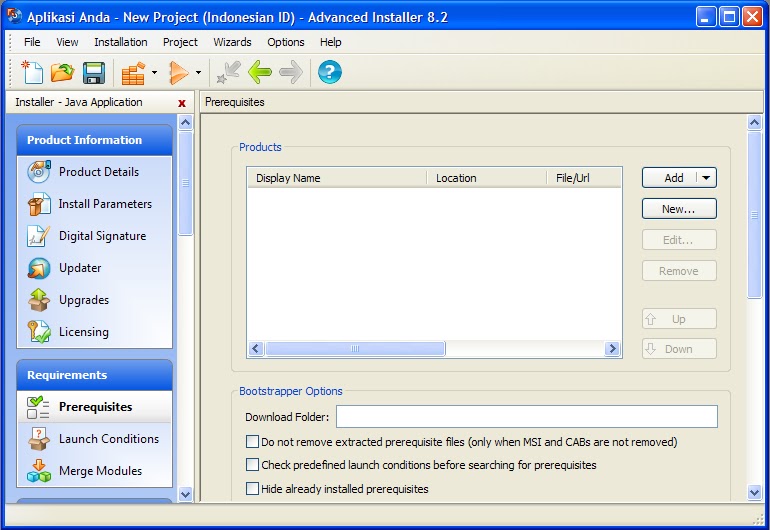Viewport: 770px width, 530px height.
Task: Close the Installer - Java Application panel
Action: [182, 103]
